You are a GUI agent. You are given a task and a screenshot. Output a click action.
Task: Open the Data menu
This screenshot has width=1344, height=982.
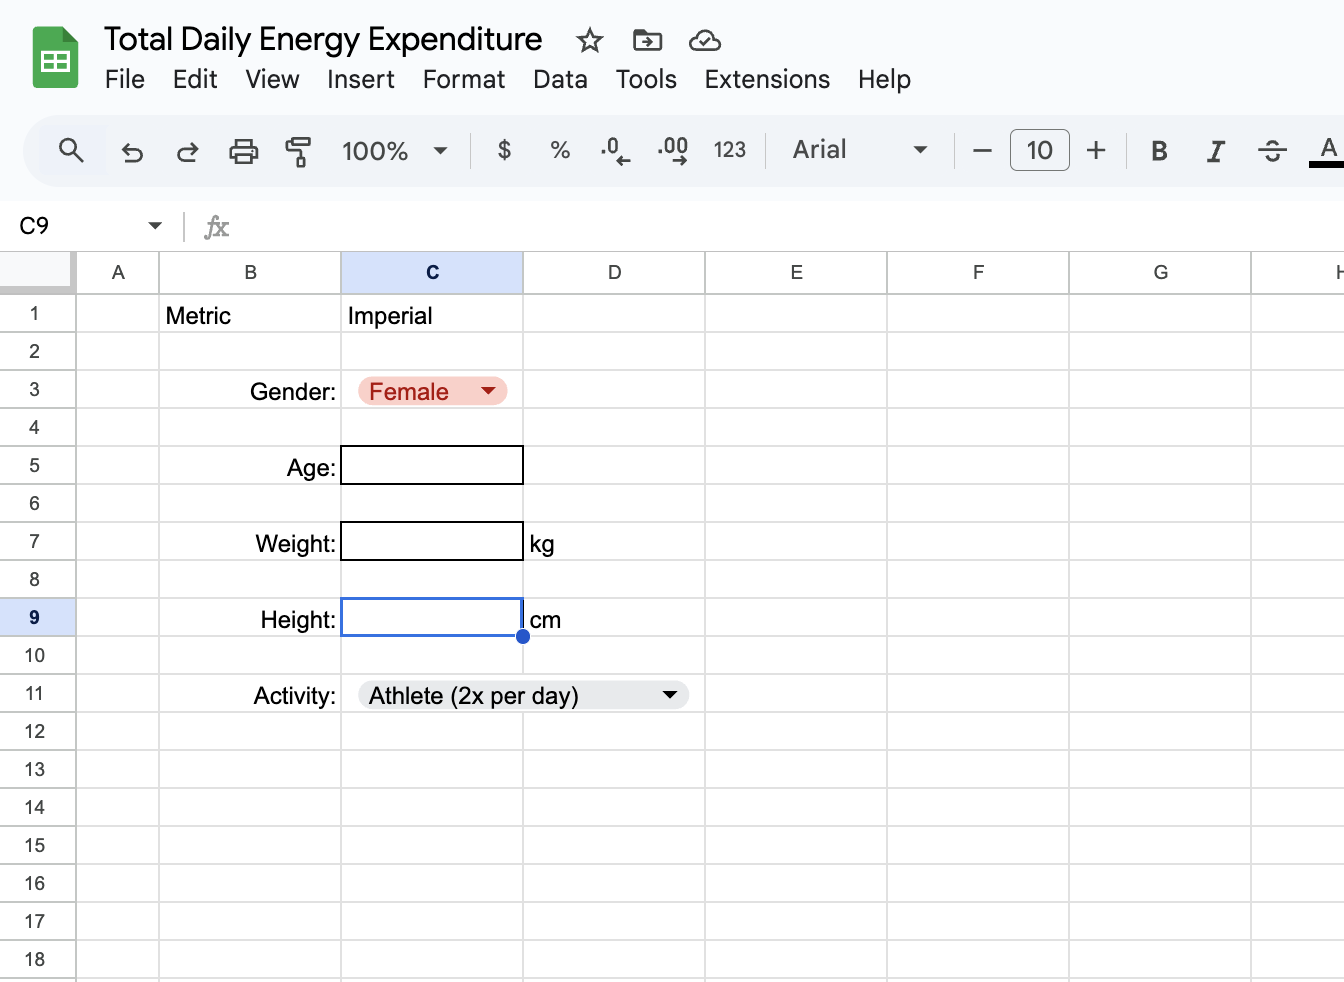pyautogui.click(x=560, y=79)
